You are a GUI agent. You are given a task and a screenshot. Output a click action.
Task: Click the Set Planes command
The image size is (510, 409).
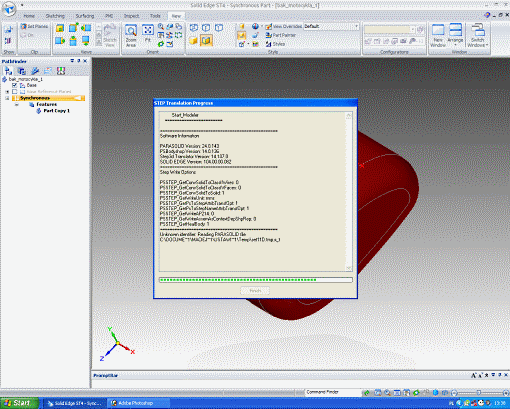pyautogui.click(x=34, y=26)
